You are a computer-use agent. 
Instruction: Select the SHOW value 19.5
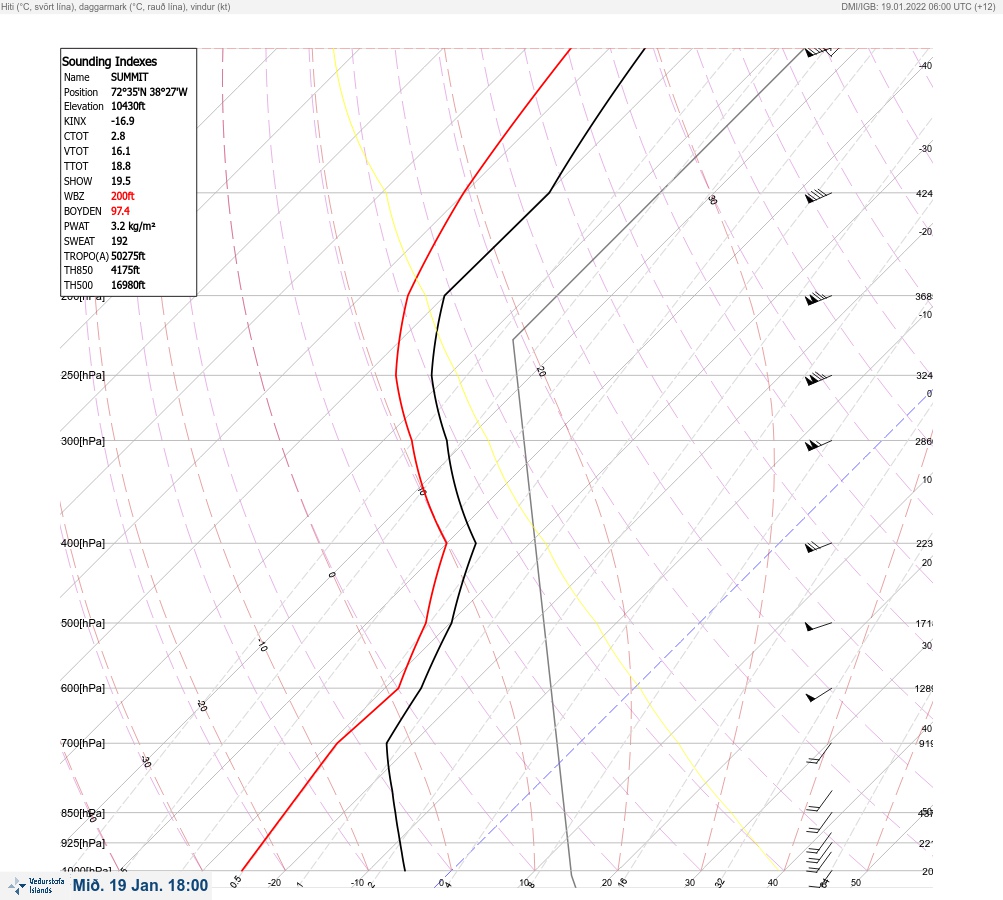point(120,181)
